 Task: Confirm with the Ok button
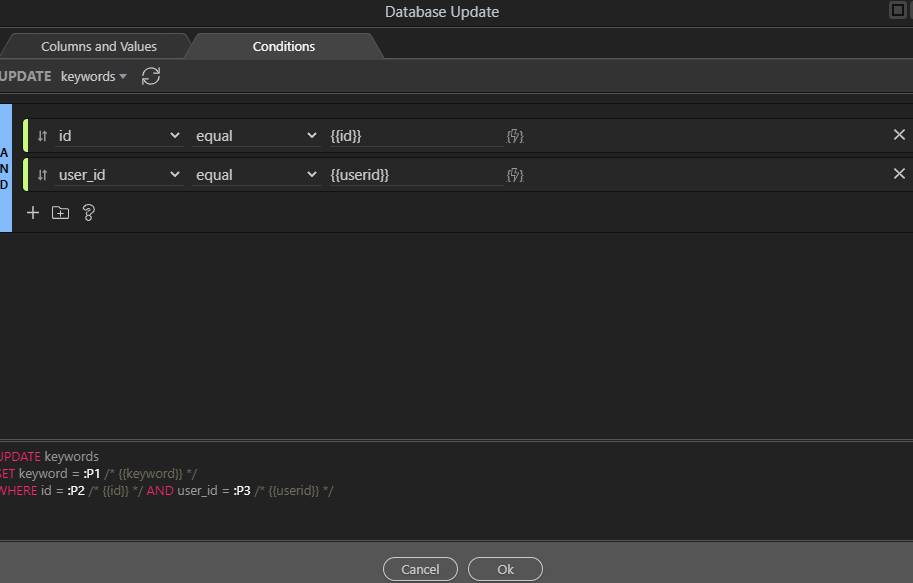pos(505,569)
